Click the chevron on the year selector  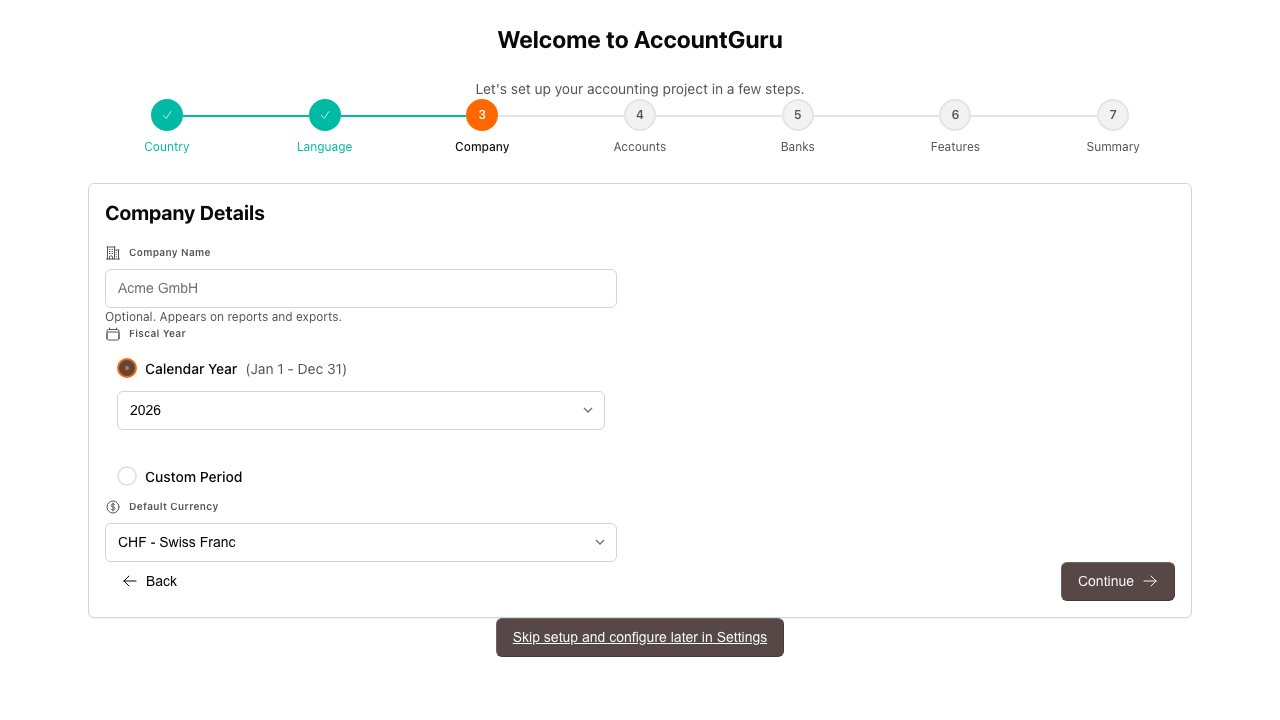point(588,410)
